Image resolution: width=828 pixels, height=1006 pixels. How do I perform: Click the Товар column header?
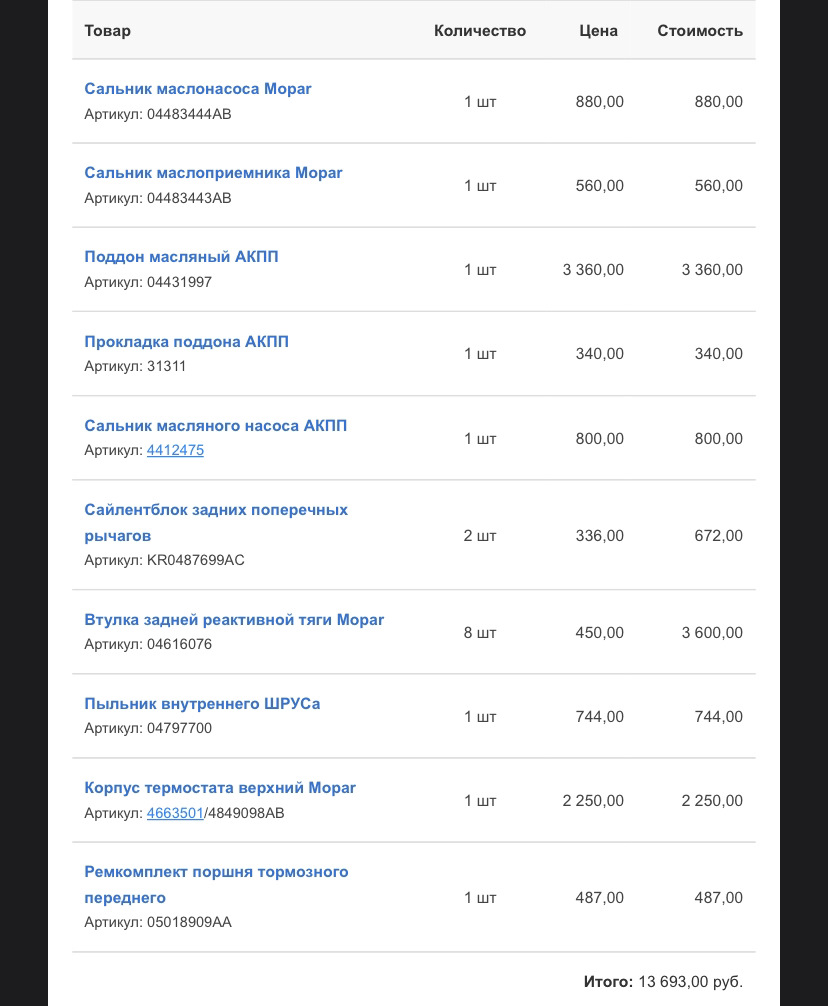click(x=107, y=31)
